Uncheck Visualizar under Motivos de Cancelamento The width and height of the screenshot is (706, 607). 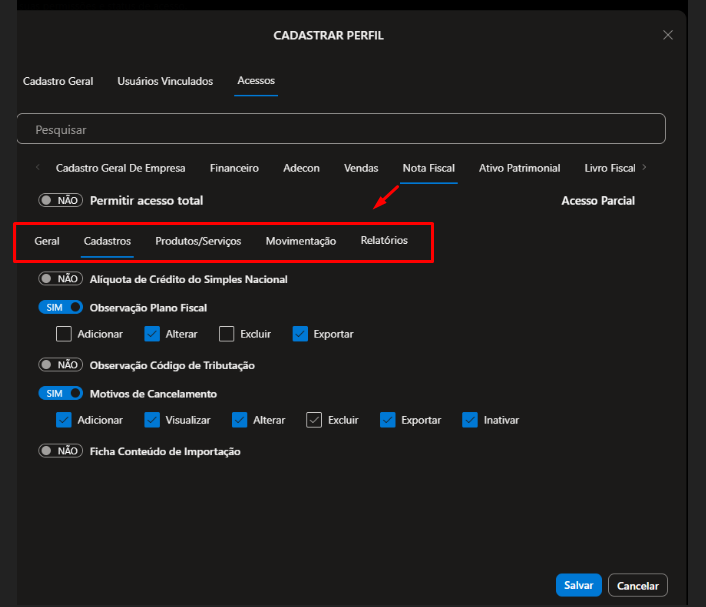(152, 420)
